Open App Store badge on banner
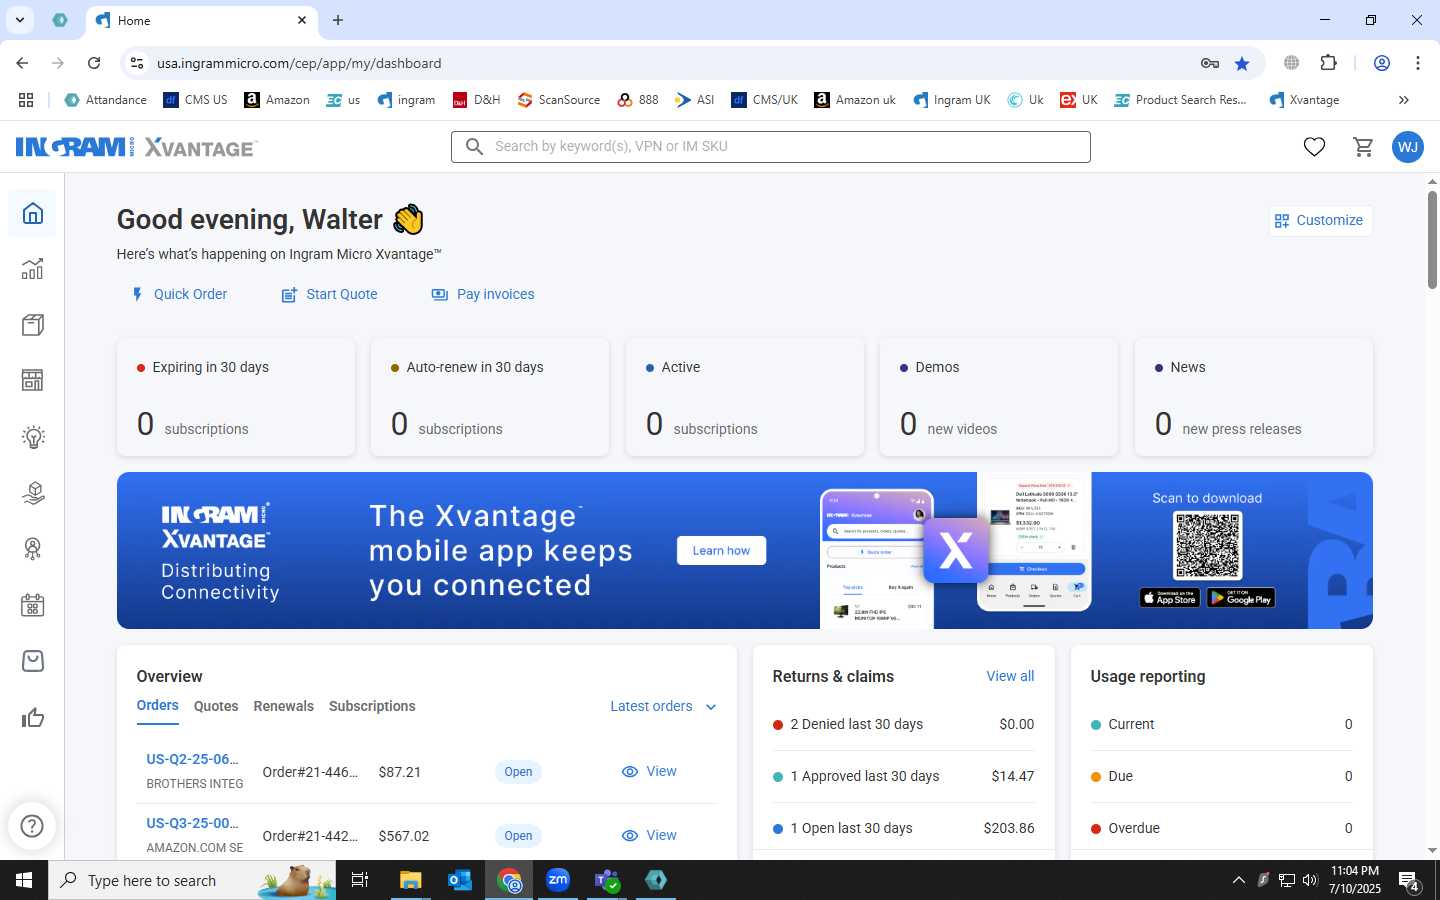This screenshot has height=900, width=1440. pyautogui.click(x=1170, y=598)
